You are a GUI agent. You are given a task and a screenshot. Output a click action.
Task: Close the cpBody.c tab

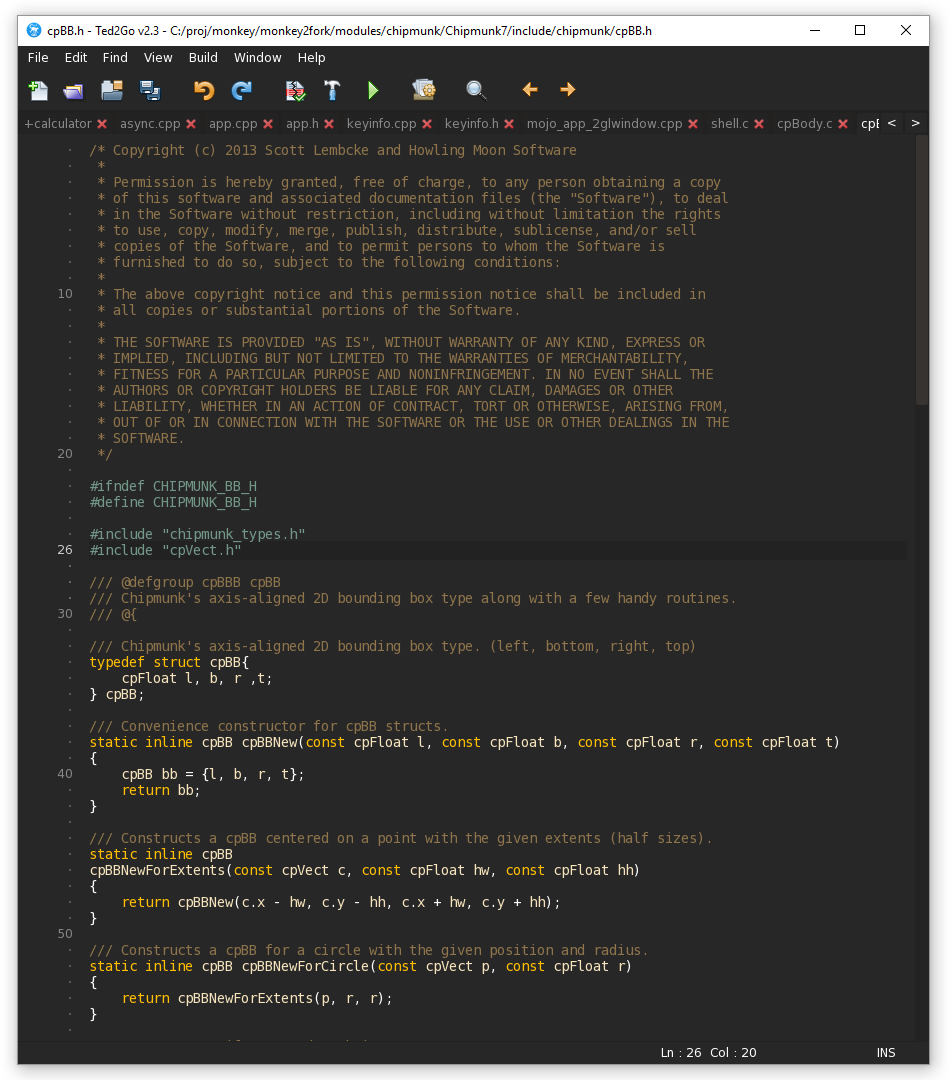pos(843,124)
